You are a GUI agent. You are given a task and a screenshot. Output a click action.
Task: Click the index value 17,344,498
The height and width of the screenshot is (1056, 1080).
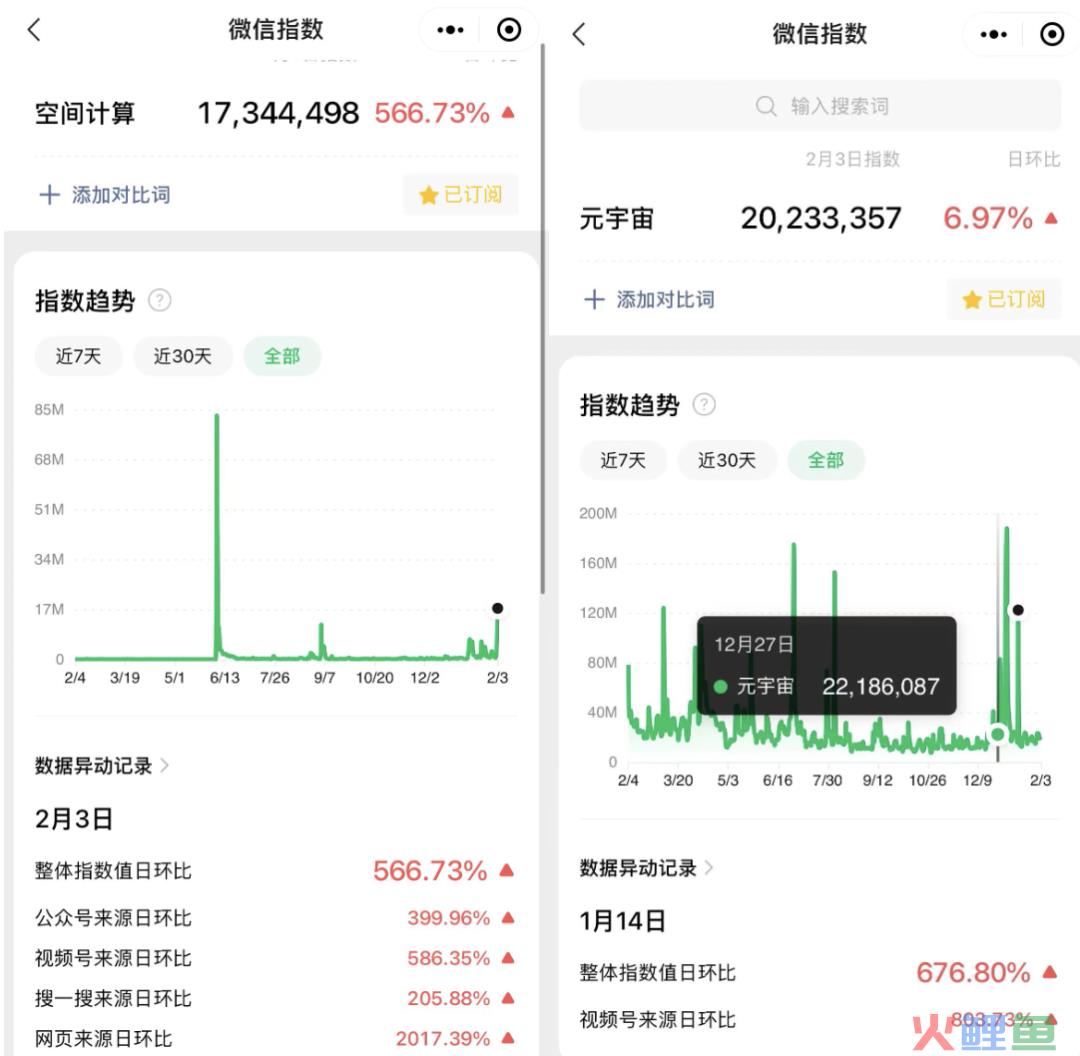[x=278, y=113]
